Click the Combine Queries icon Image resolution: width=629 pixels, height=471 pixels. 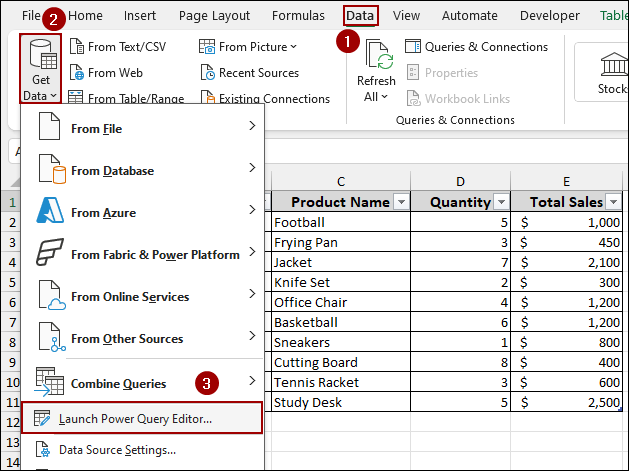click(49, 381)
